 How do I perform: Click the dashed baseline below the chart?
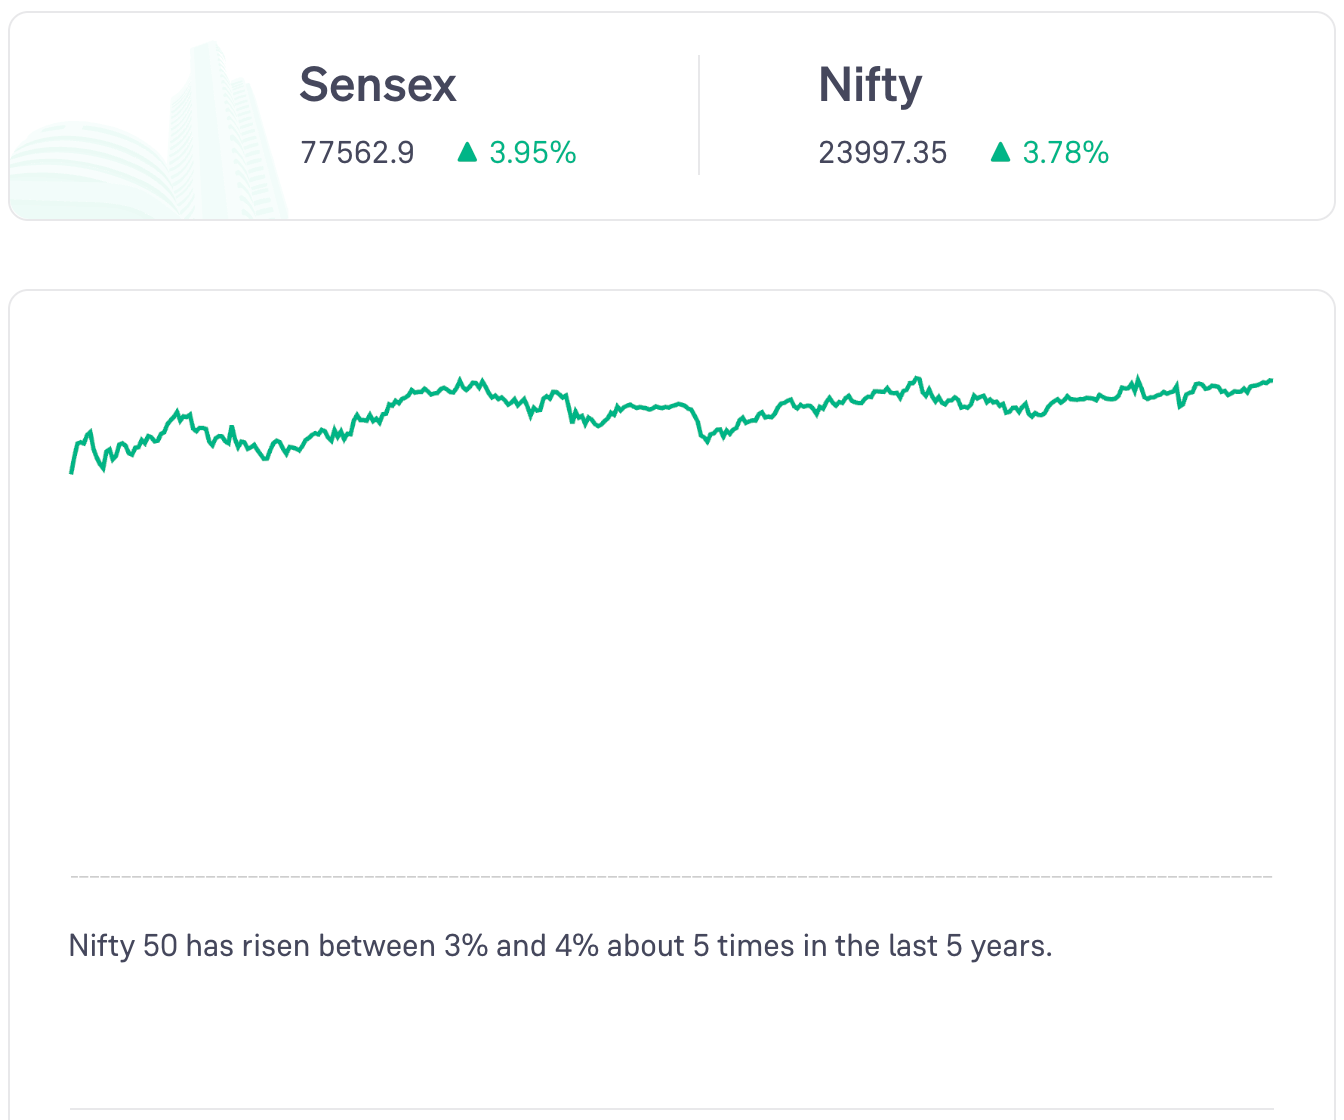pos(672,877)
